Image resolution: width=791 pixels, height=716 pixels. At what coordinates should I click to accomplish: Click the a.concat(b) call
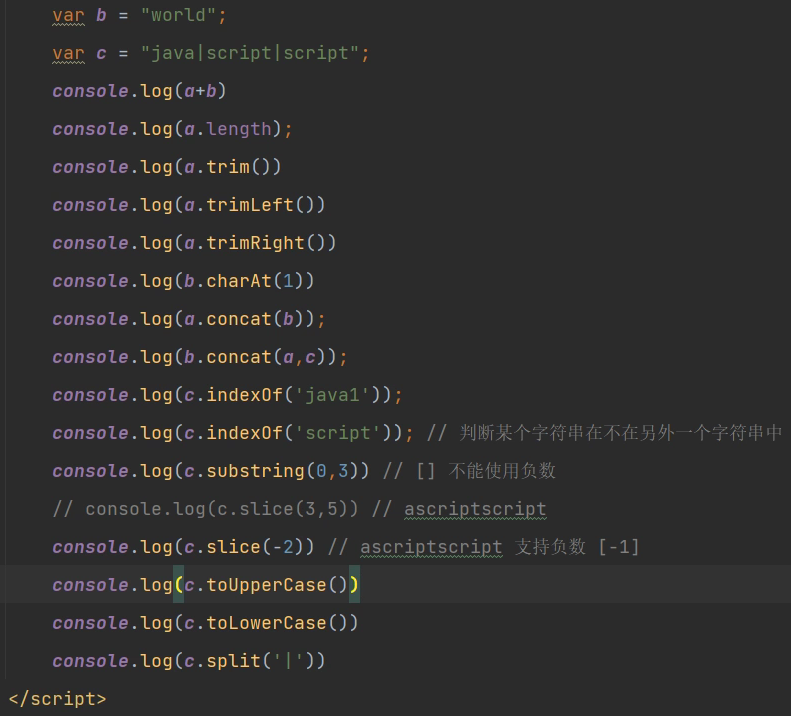point(244,319)
